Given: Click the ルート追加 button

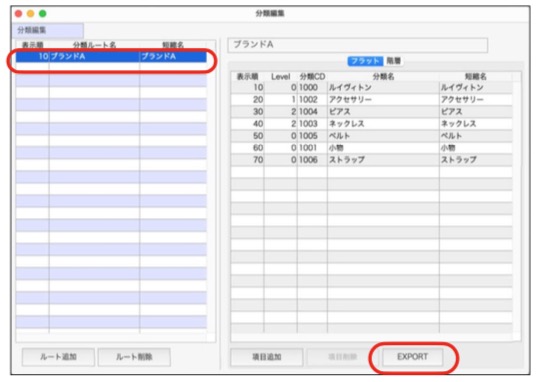Looking at the screenshot, I should (58, 357).
